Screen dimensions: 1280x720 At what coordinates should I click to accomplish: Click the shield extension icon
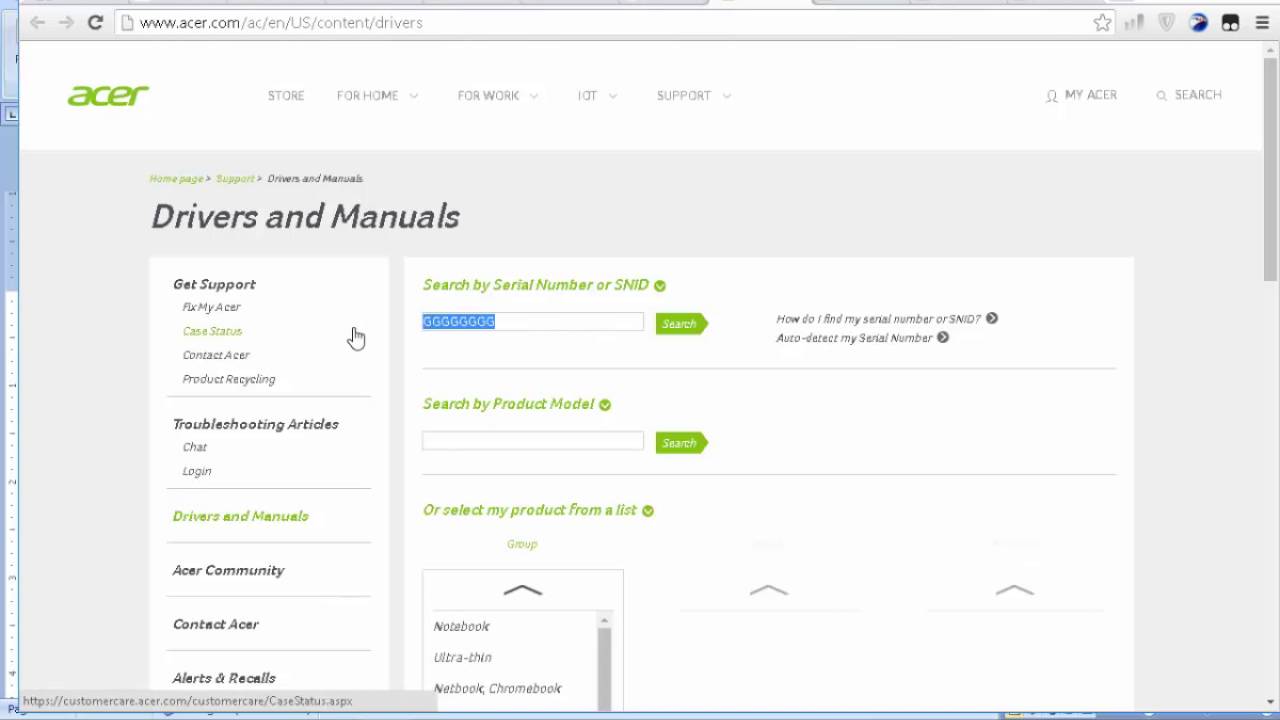1166,22
